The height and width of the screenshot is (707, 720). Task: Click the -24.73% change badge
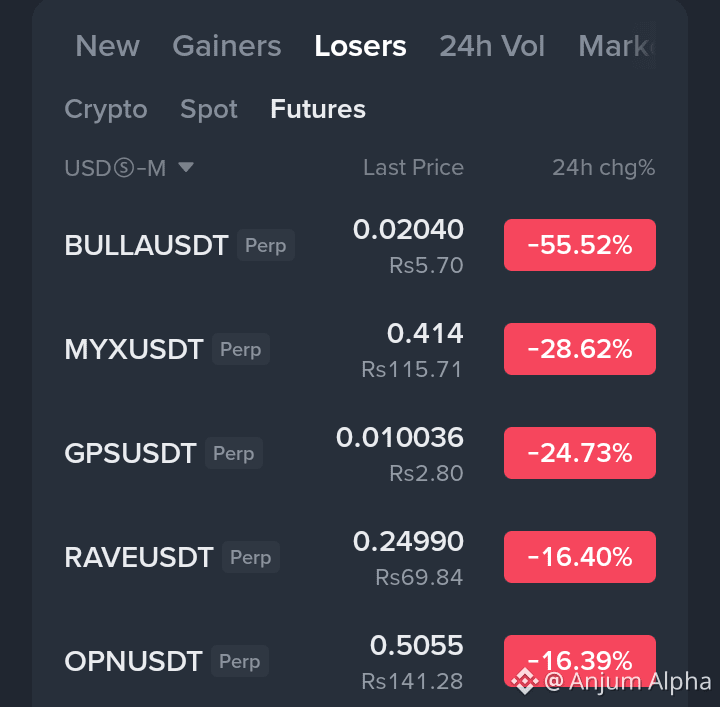pos(580,453)
